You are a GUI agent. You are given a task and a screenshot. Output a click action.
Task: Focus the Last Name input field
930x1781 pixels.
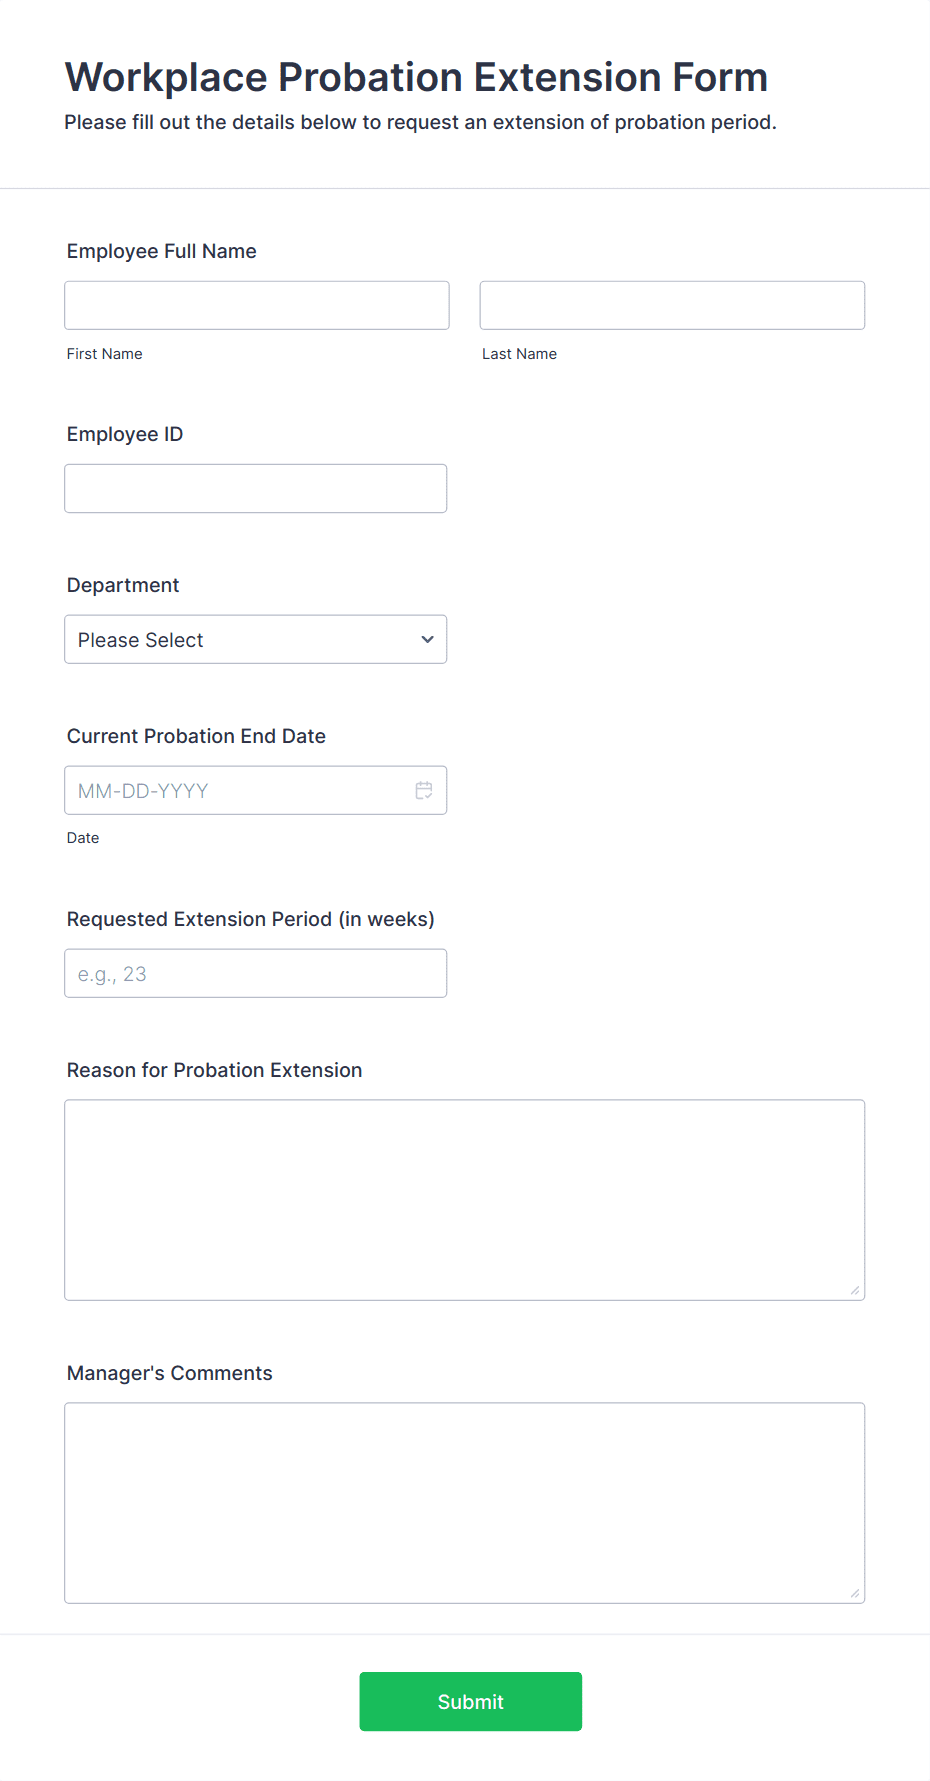[x=672, y=305]
